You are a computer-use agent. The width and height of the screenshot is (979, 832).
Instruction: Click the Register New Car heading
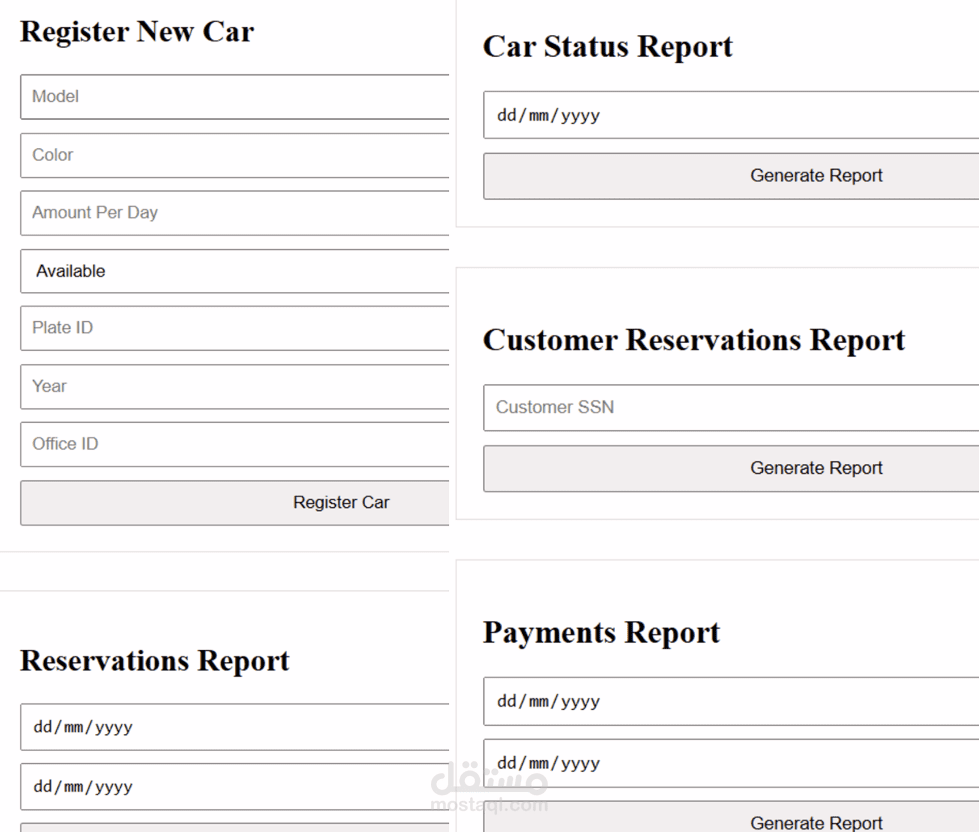coord(136,32)
